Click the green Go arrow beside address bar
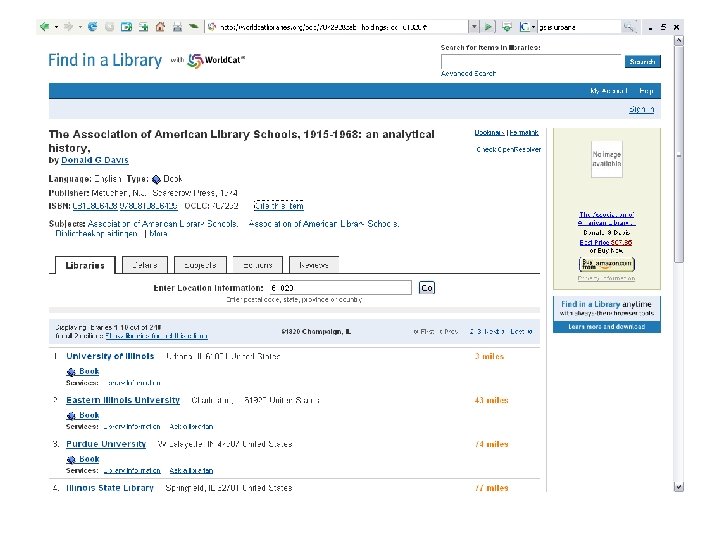Viewport: 720px width, 540px height. 488,27
